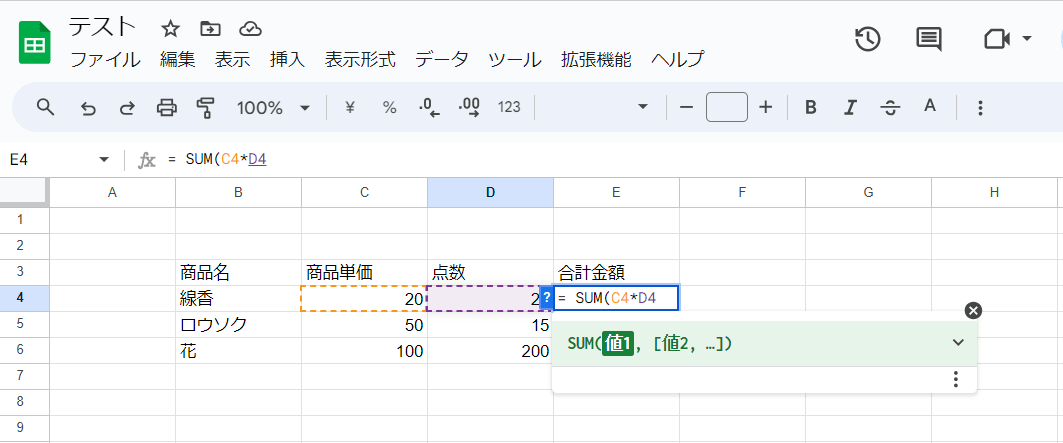
Task: Click the redo arrow icon
Action: tap(127, 107)
